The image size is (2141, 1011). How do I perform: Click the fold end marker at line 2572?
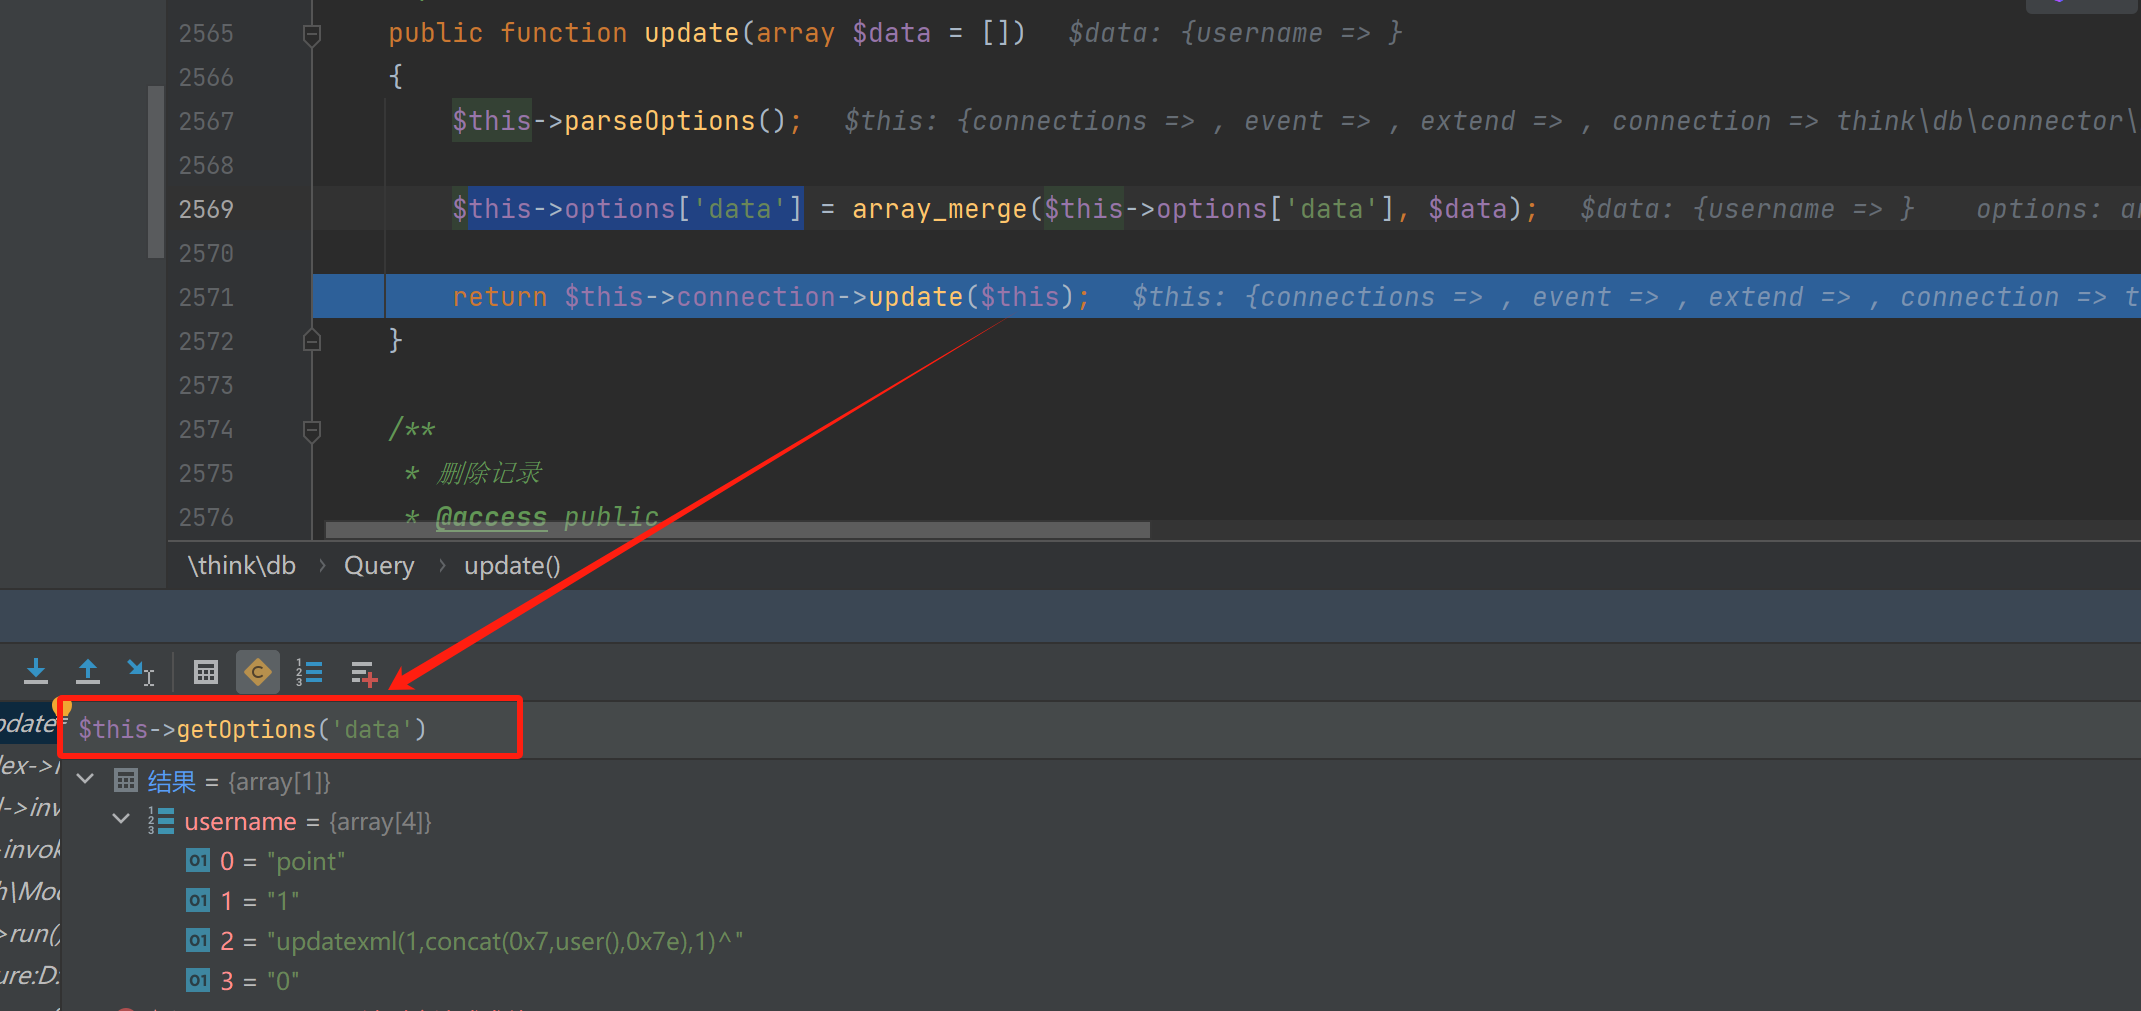coord(312,341)
